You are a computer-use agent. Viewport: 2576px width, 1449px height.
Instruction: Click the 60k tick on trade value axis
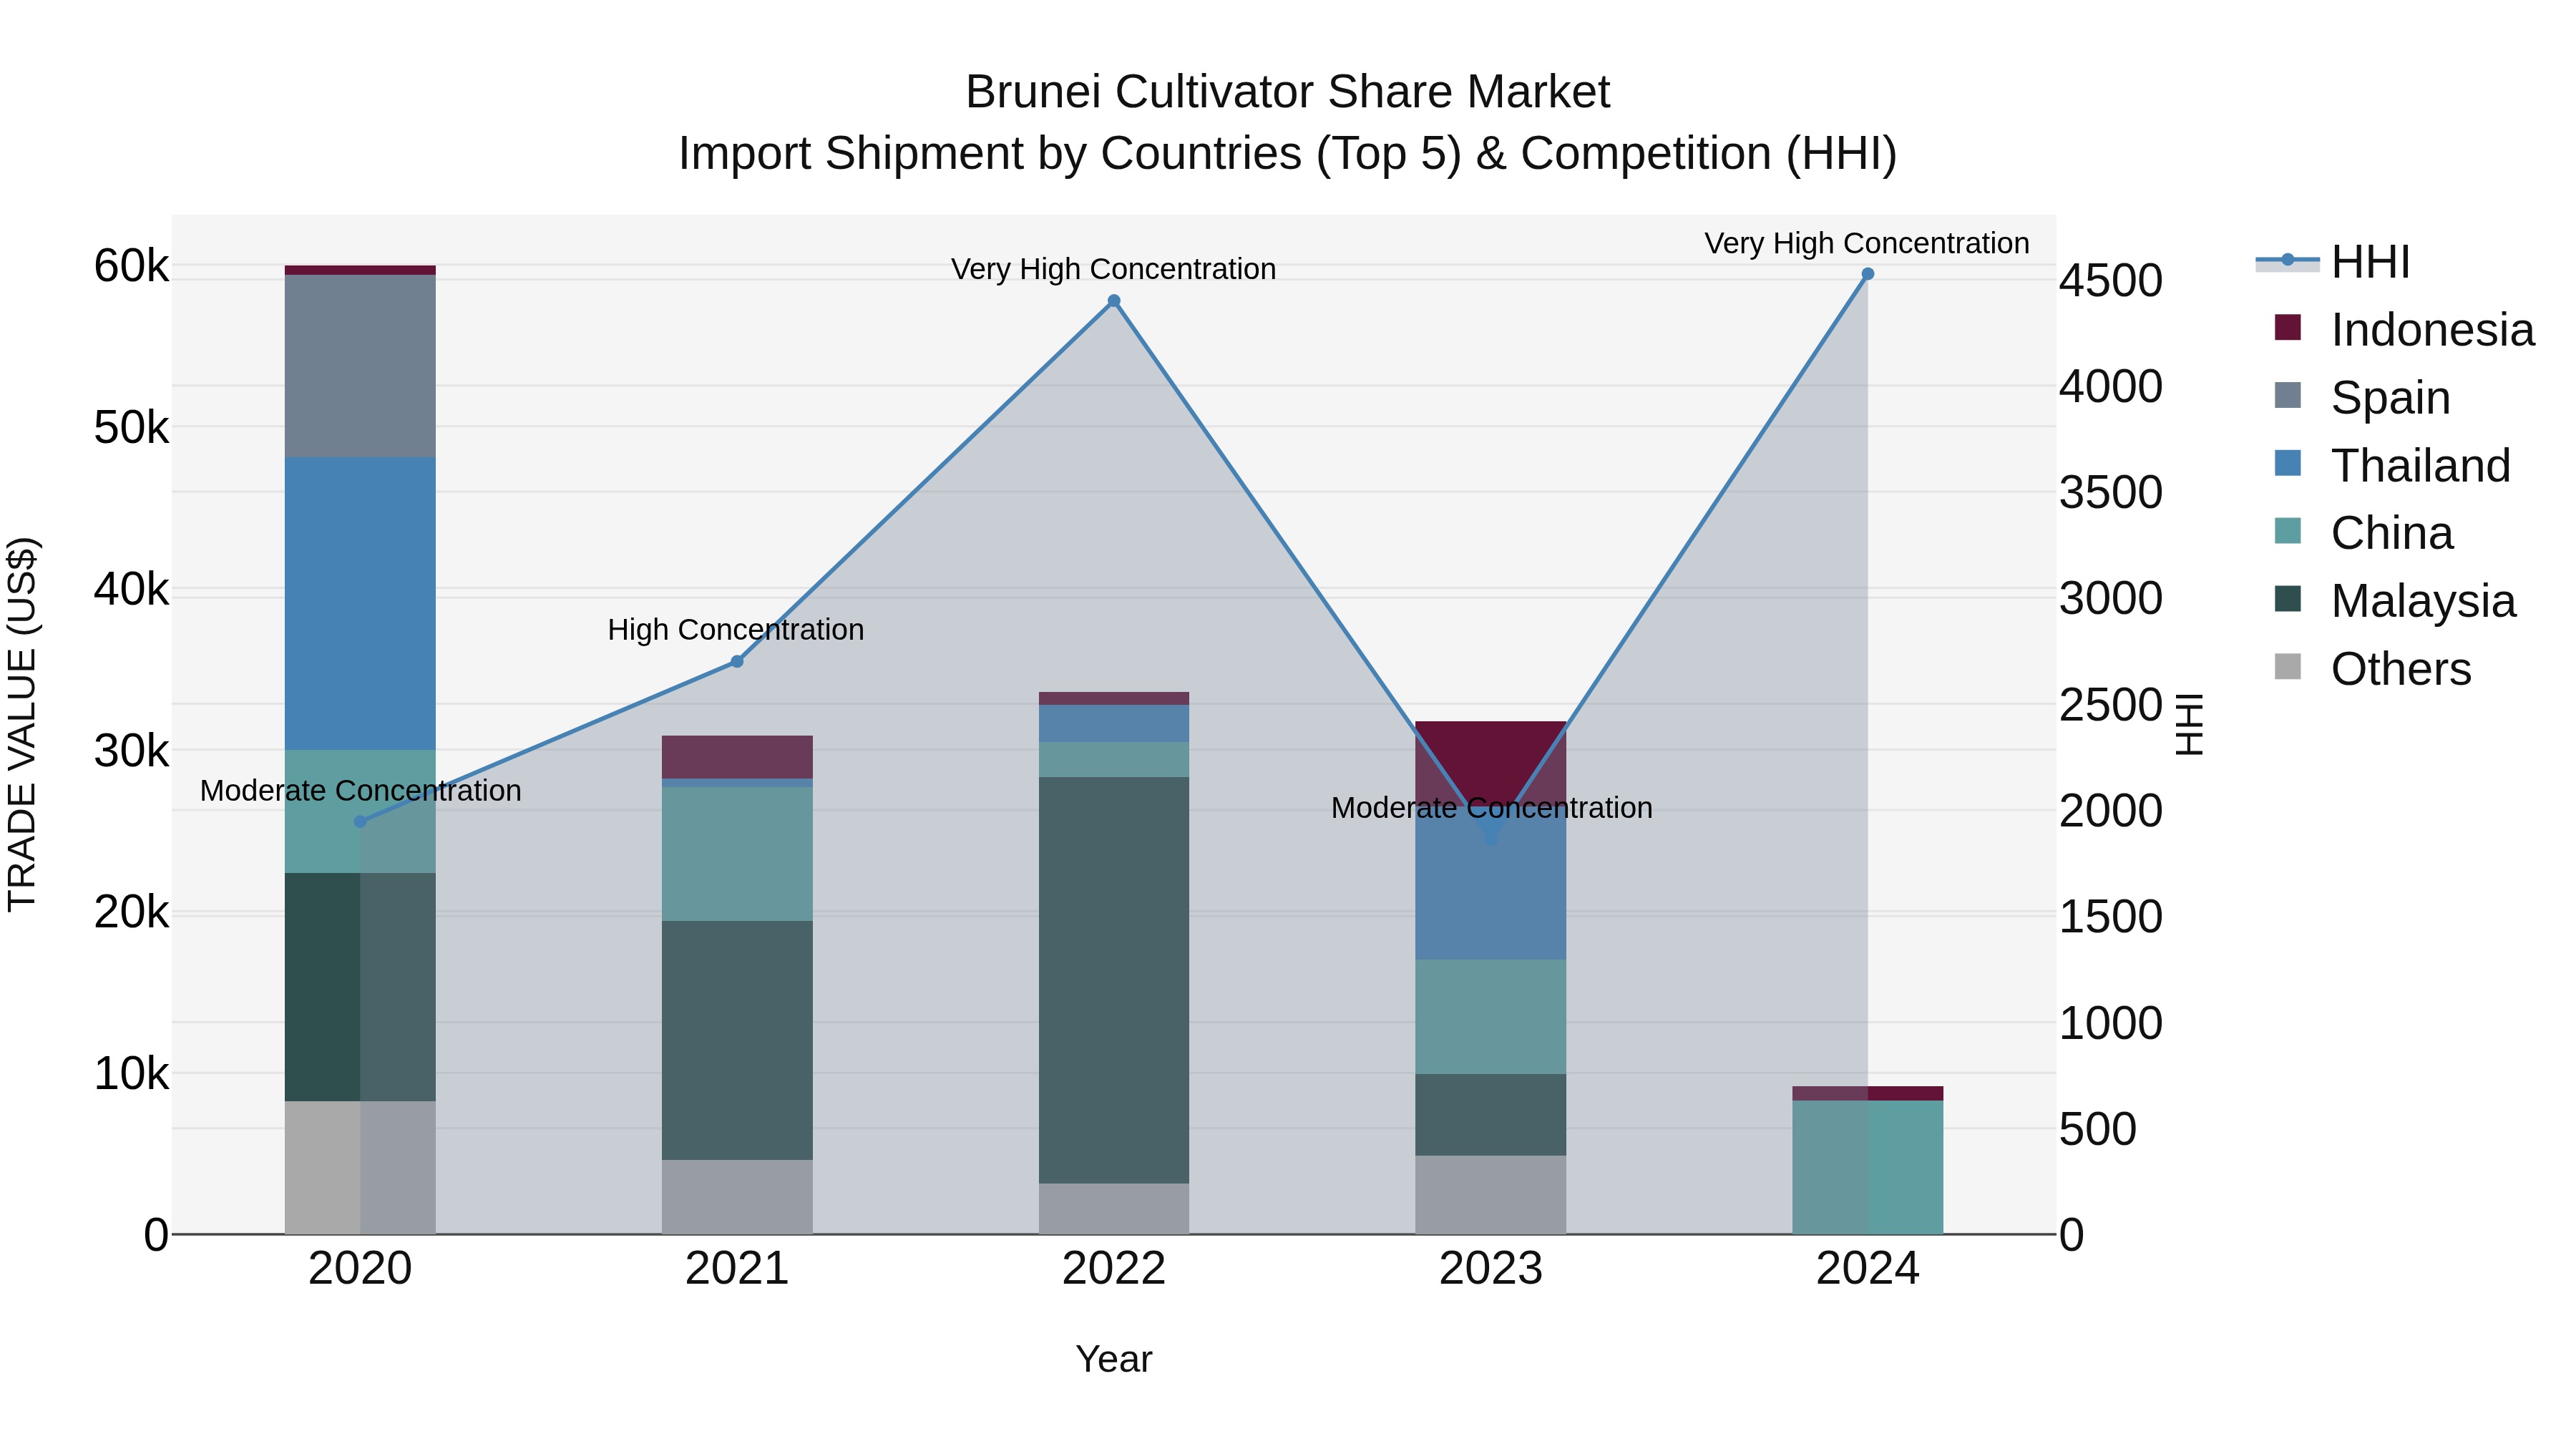coord(132,266)
